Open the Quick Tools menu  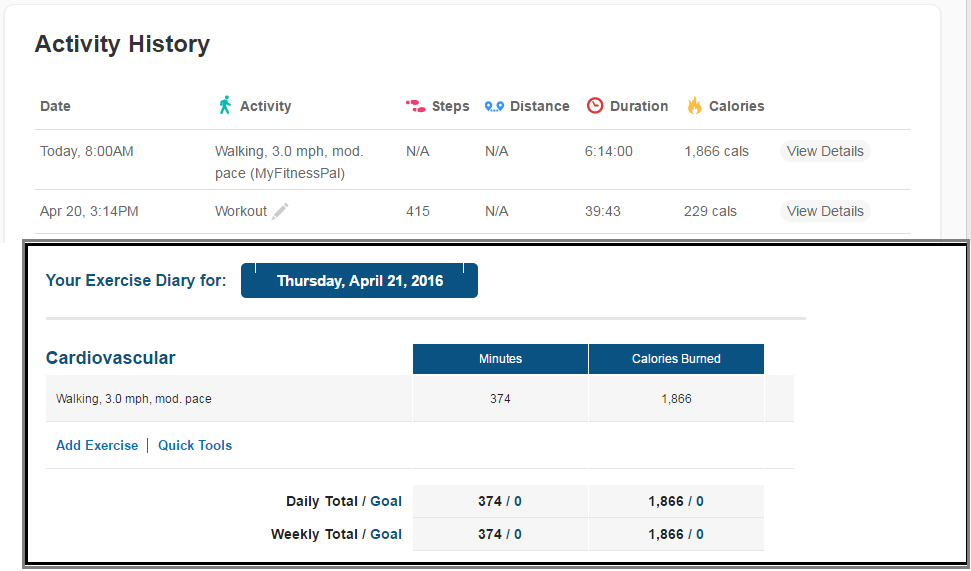coord(195,445)
